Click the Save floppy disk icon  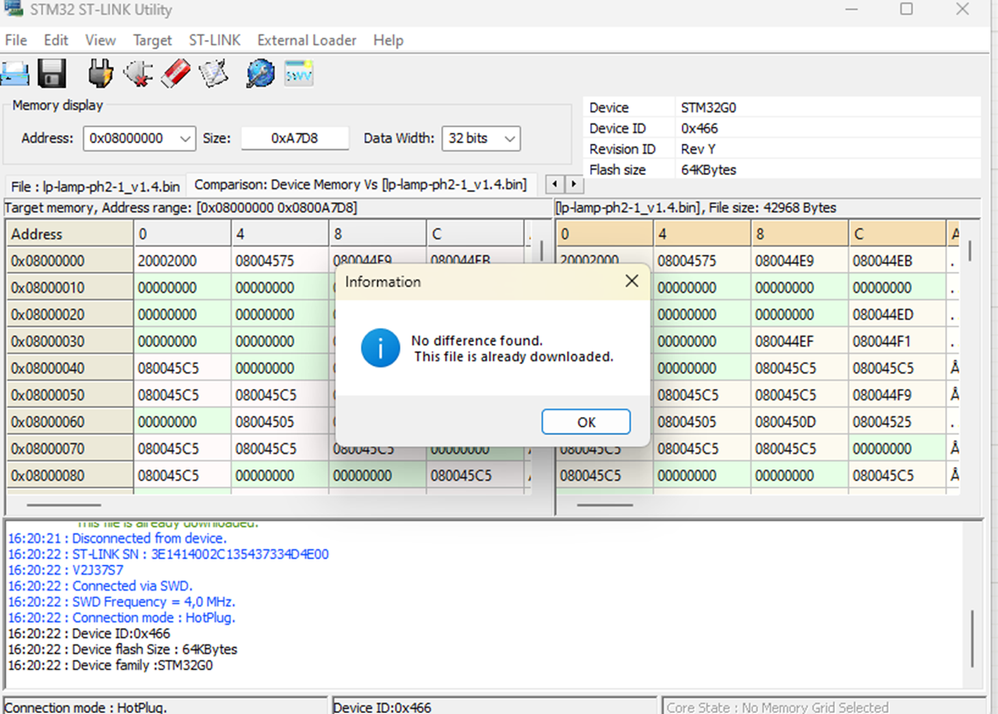52,73
